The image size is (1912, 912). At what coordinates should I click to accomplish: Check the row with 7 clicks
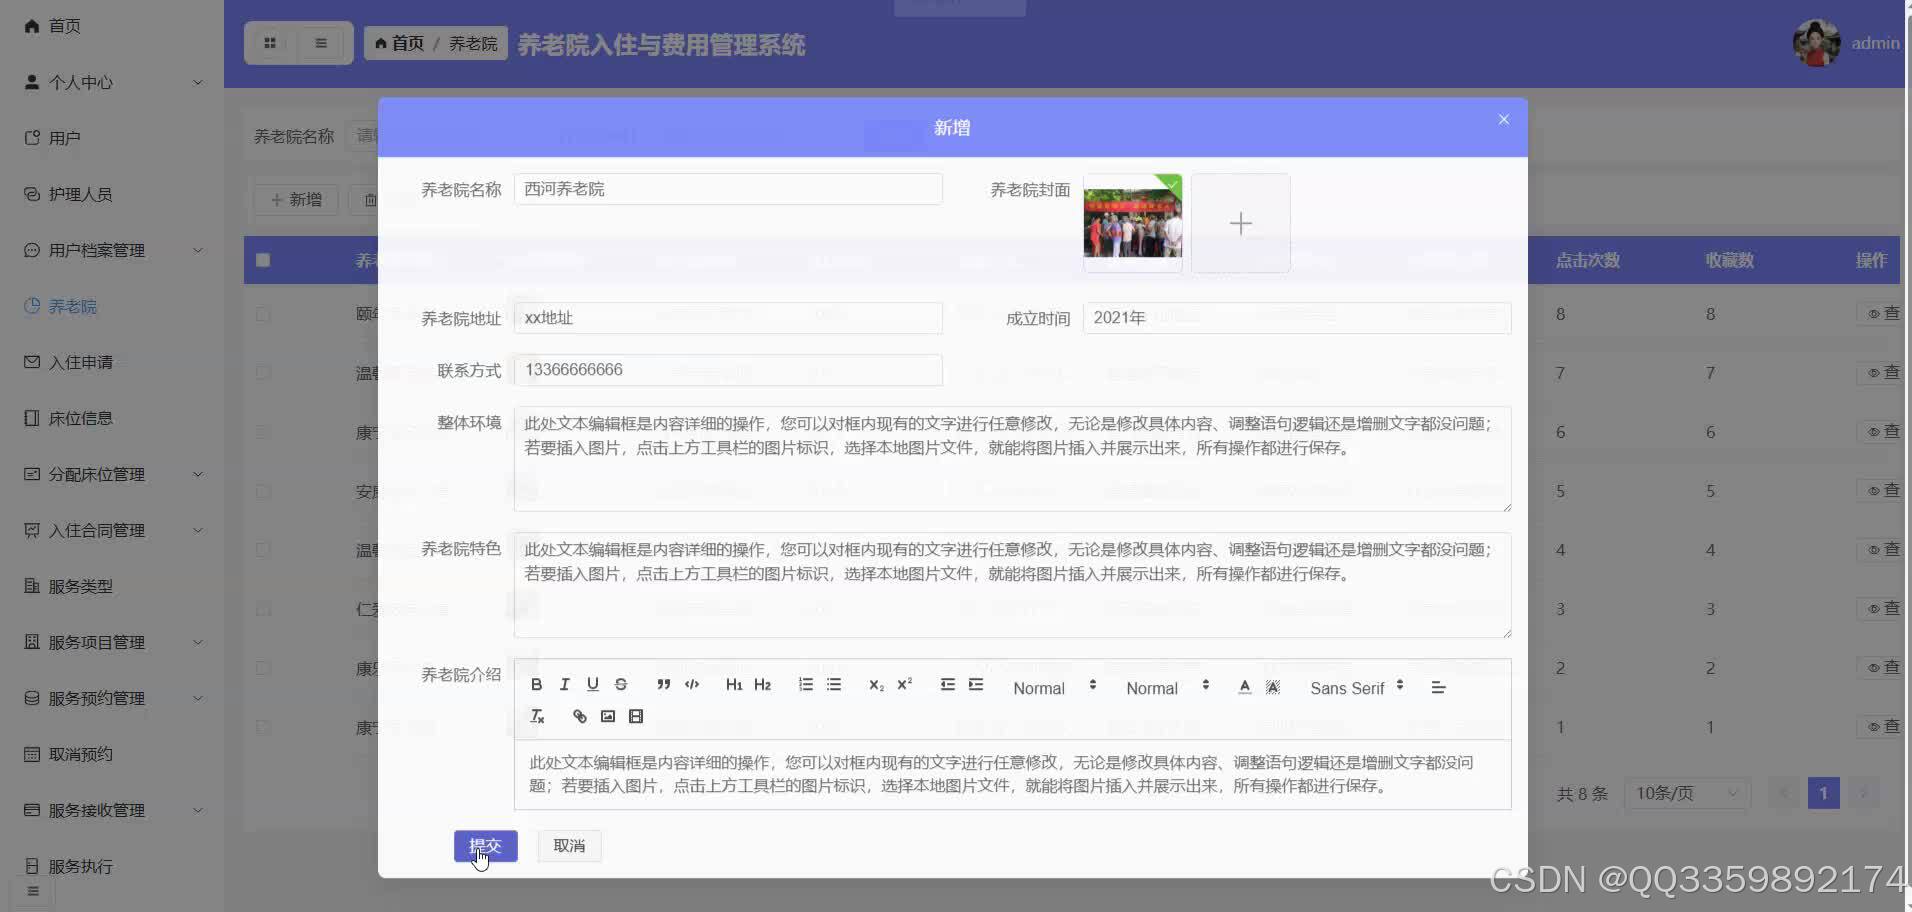point(263,373)
